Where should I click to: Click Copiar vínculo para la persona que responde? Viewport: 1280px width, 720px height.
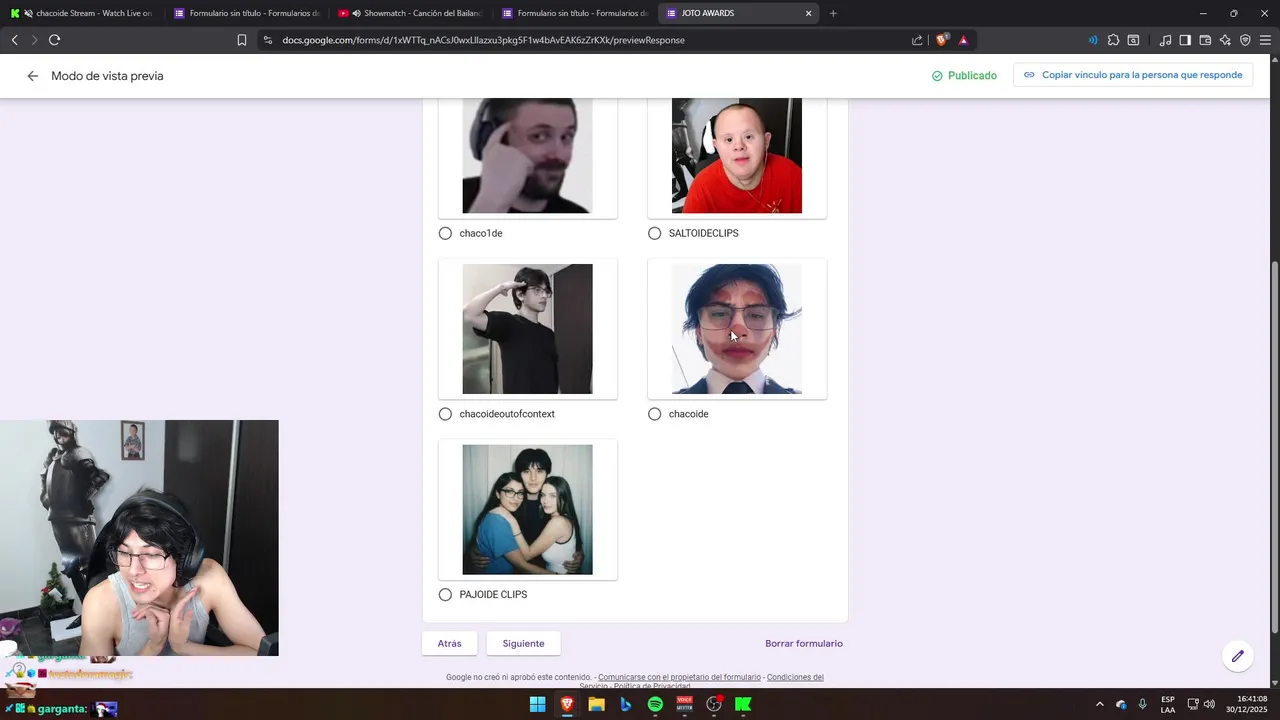point(1133,75)
